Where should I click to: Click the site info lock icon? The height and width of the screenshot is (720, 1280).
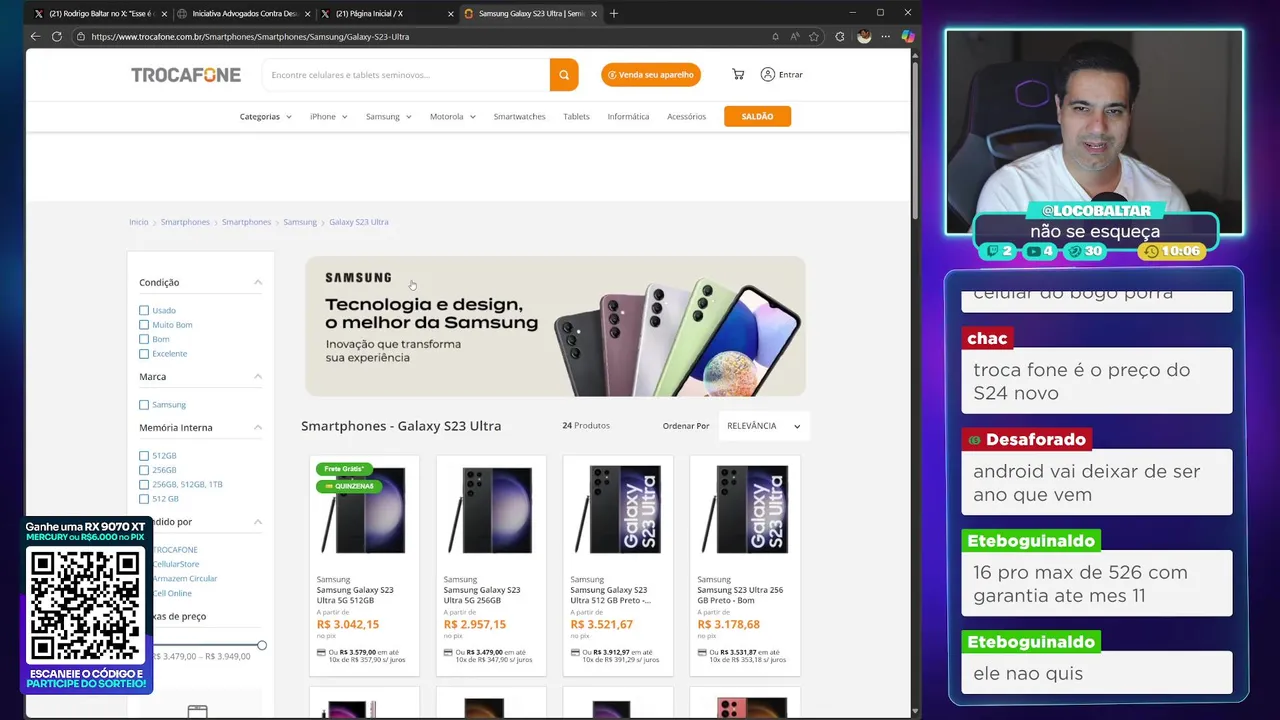80,36
